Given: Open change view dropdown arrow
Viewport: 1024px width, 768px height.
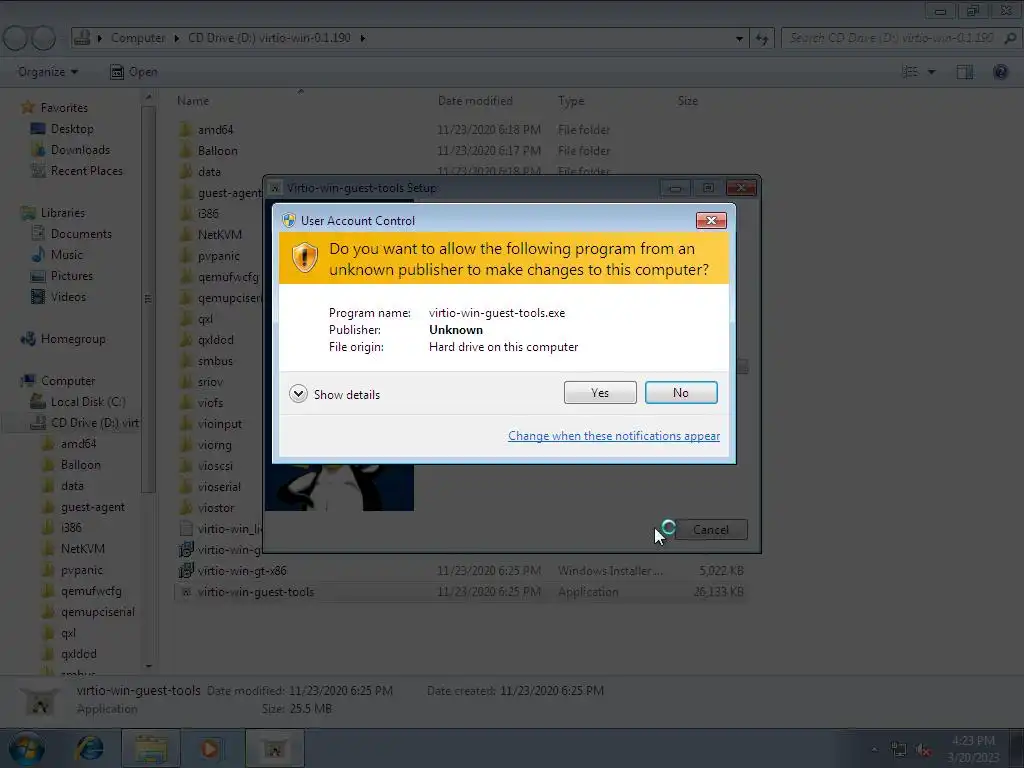Looking at the screenshot, I should (932, 72).
